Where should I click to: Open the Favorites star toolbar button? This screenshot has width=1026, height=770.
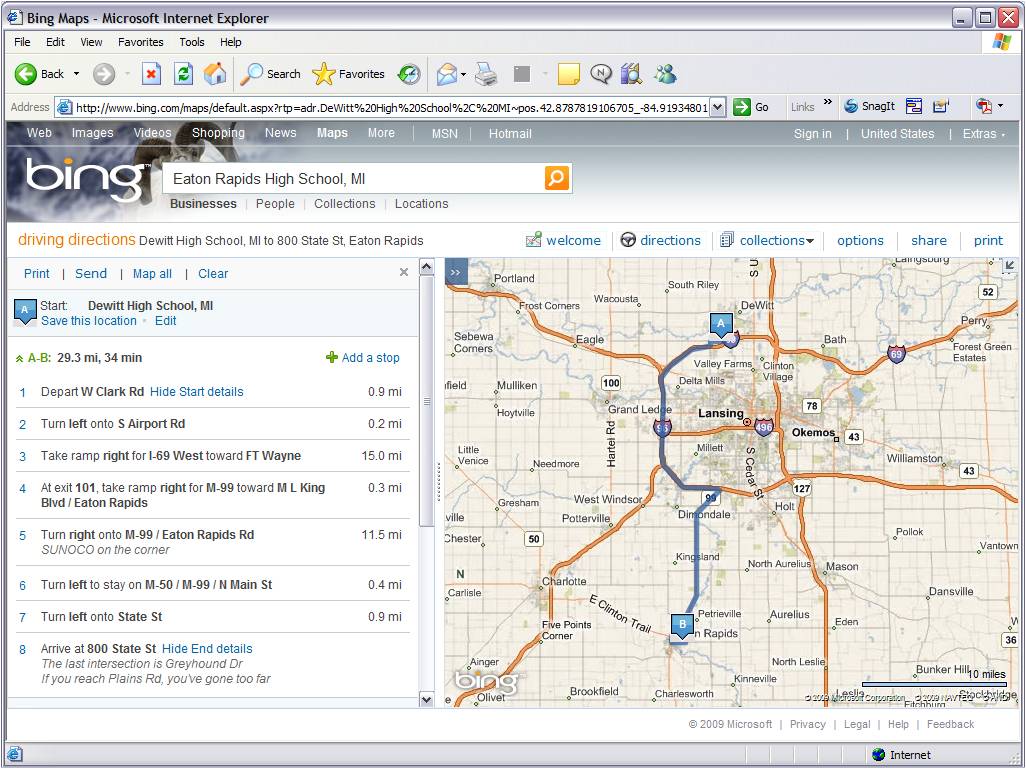pos(348,74)
